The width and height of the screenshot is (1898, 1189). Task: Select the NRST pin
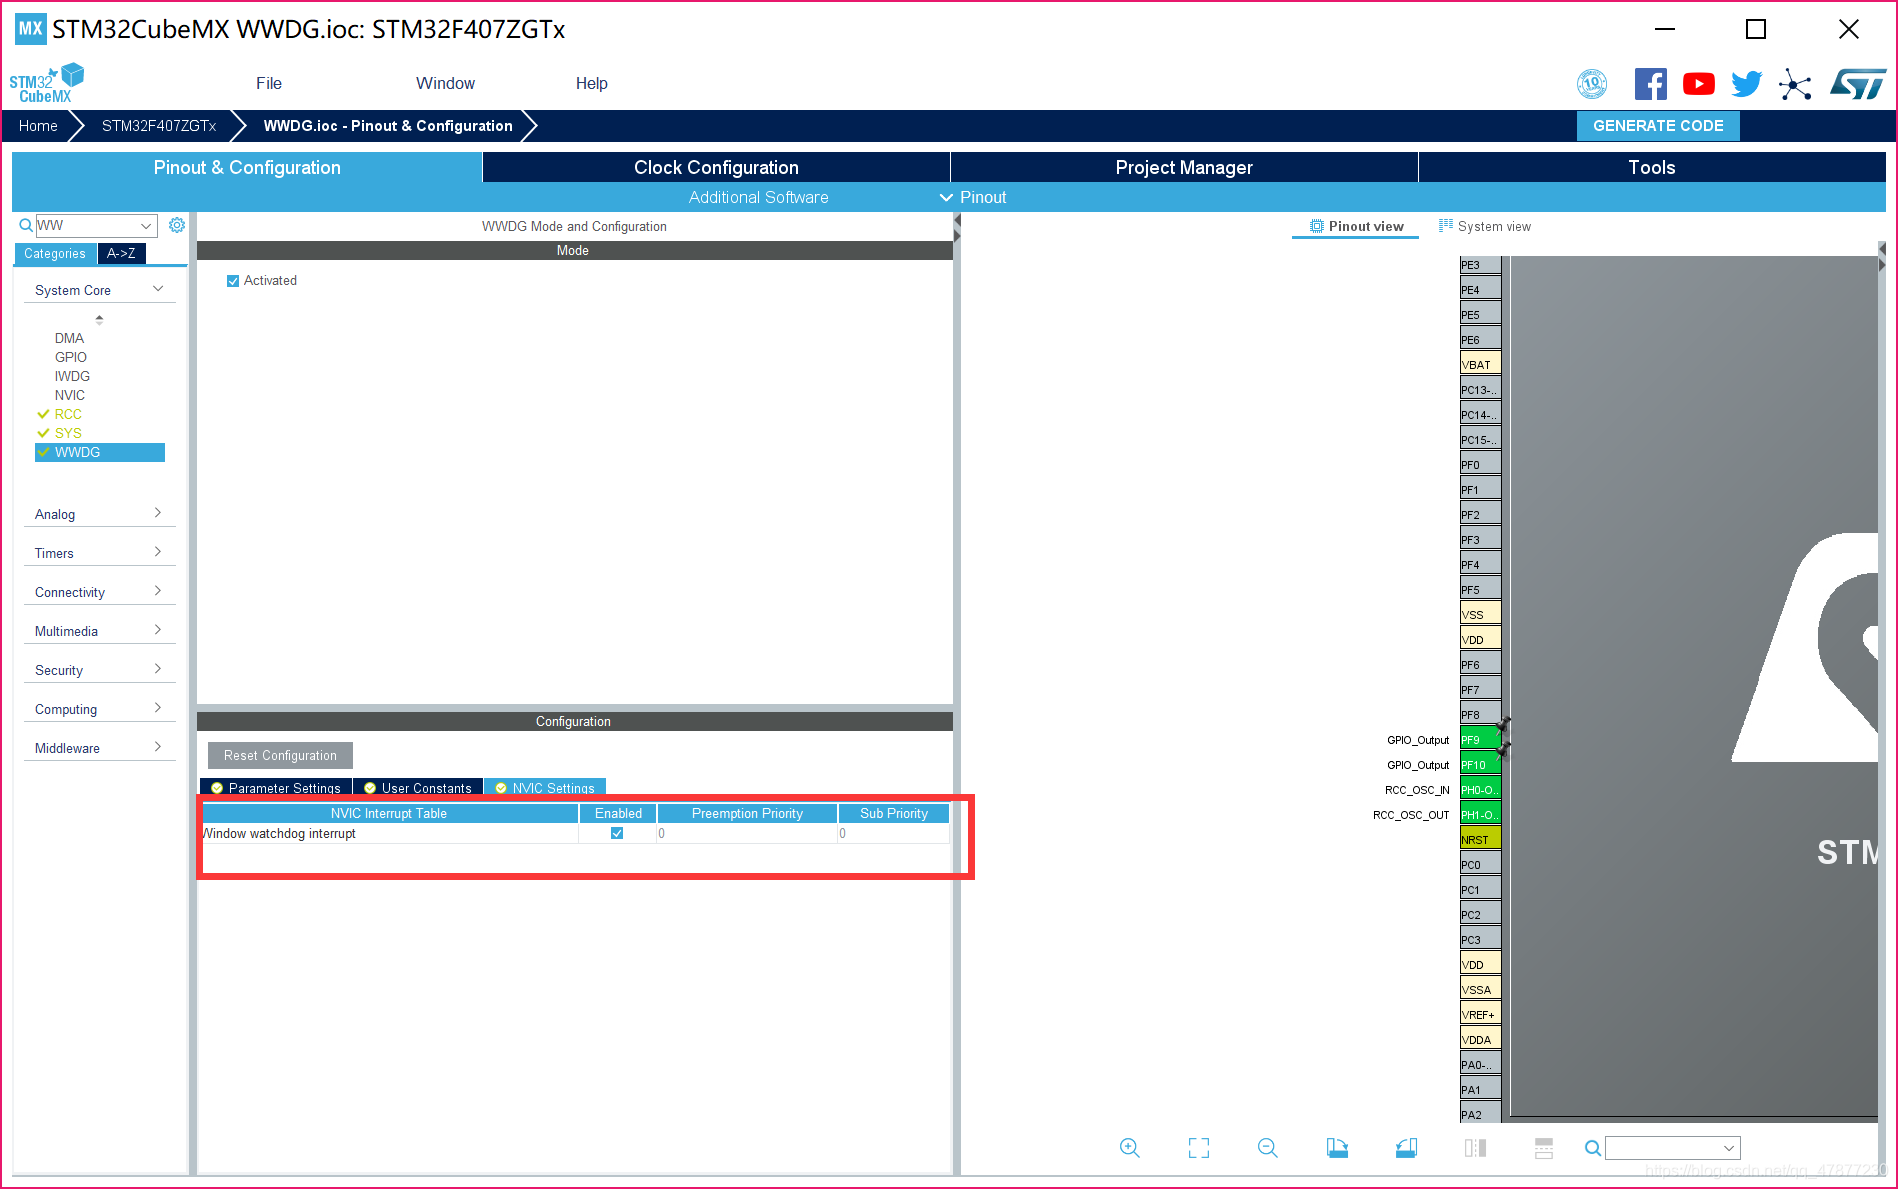tap(1480, 840)
